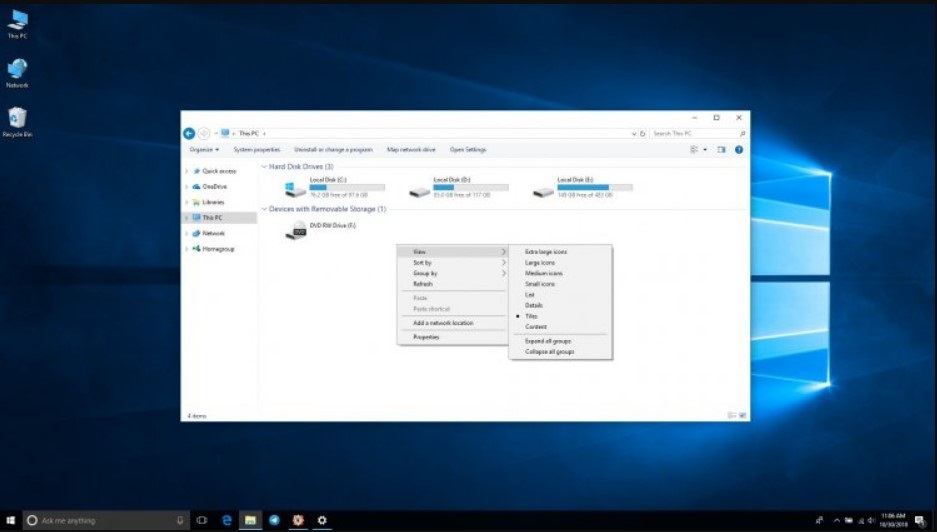
Task: Open the view options dropdown arrow
Action: [x=705, y=149]
